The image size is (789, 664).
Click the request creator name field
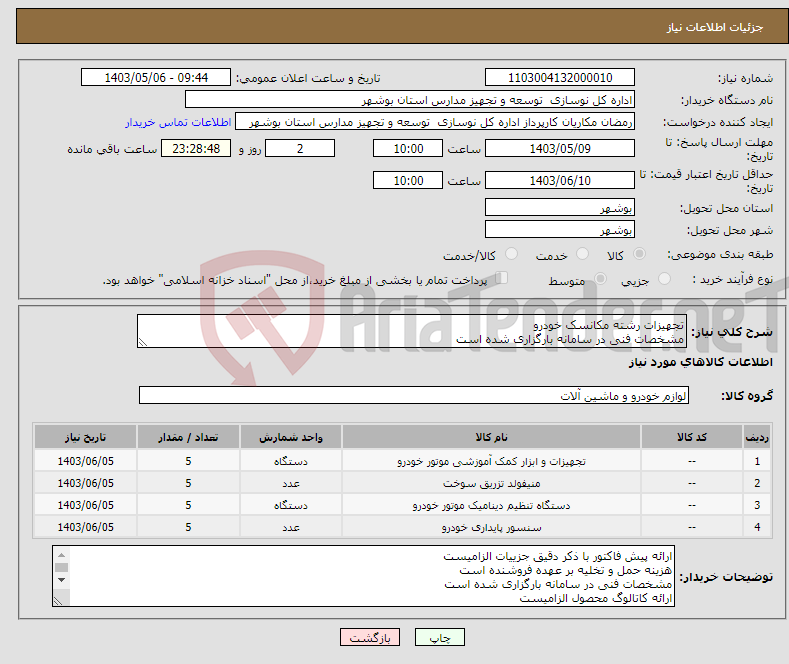(x=435, y=122)
